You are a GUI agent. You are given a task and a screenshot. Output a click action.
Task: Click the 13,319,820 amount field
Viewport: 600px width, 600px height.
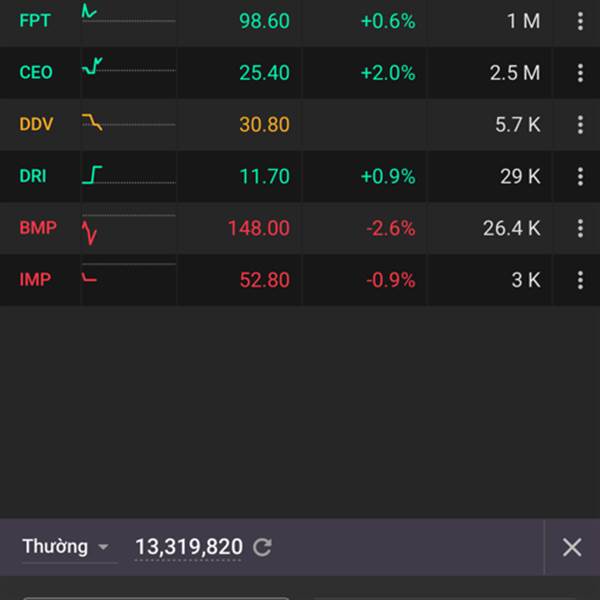[x=189, y=547]
